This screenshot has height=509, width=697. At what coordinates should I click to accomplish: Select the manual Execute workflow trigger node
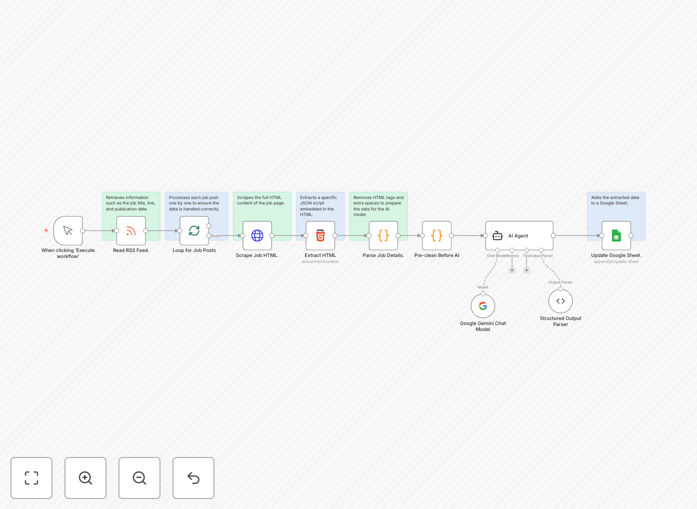click(68, 231)
